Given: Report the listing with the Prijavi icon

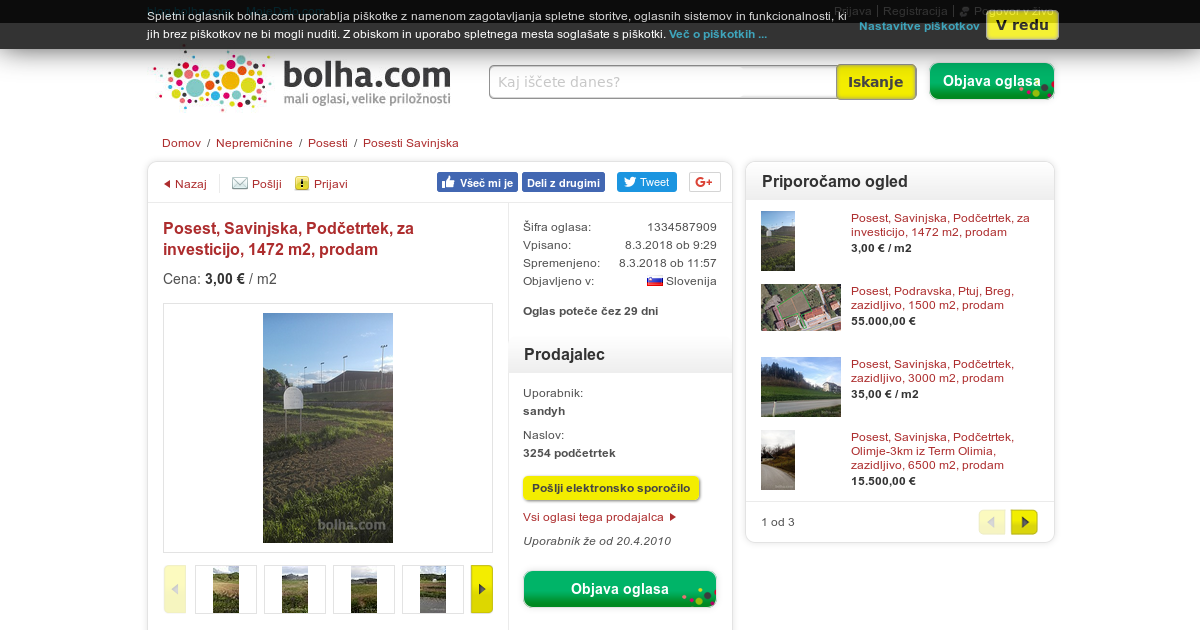Looking at the screenshot, I should (x=321, y=184).
